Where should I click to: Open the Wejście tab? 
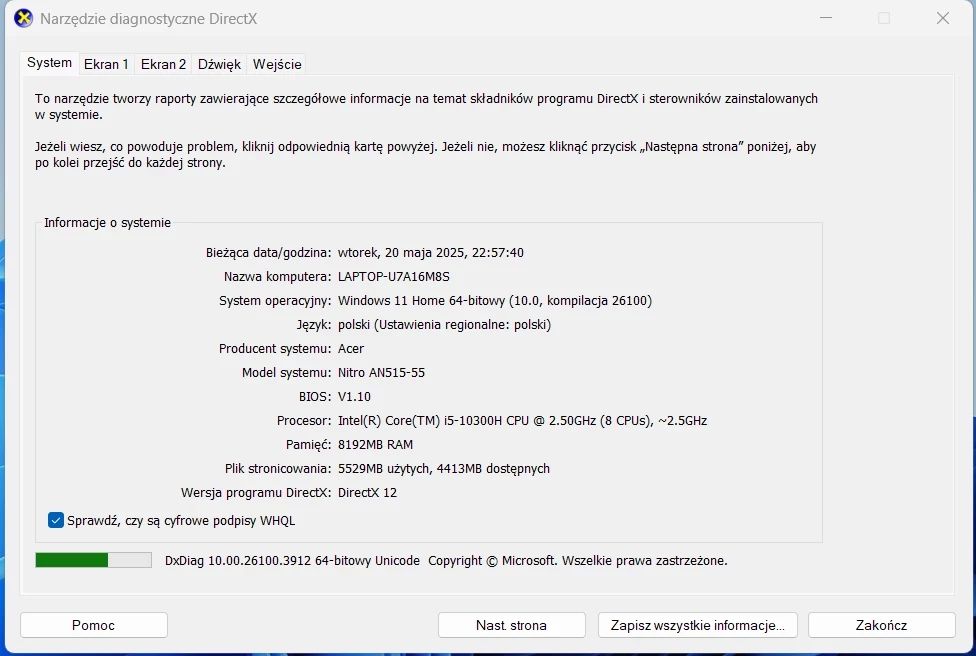point(277,64)
